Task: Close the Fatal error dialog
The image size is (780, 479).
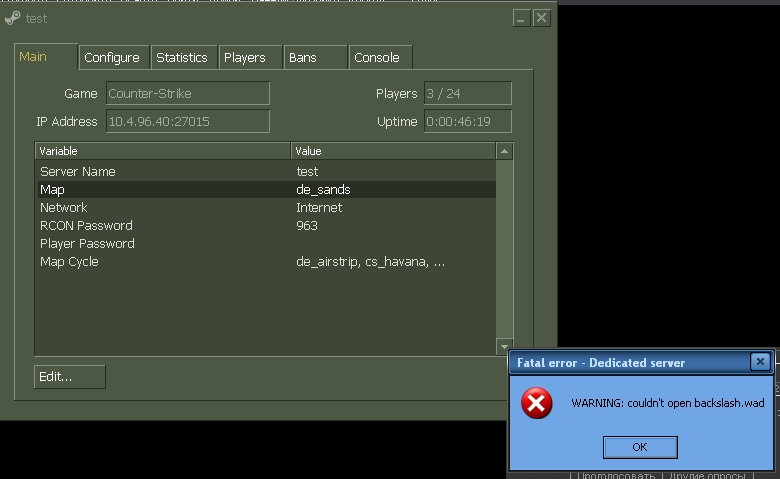Action: [760, 362]
